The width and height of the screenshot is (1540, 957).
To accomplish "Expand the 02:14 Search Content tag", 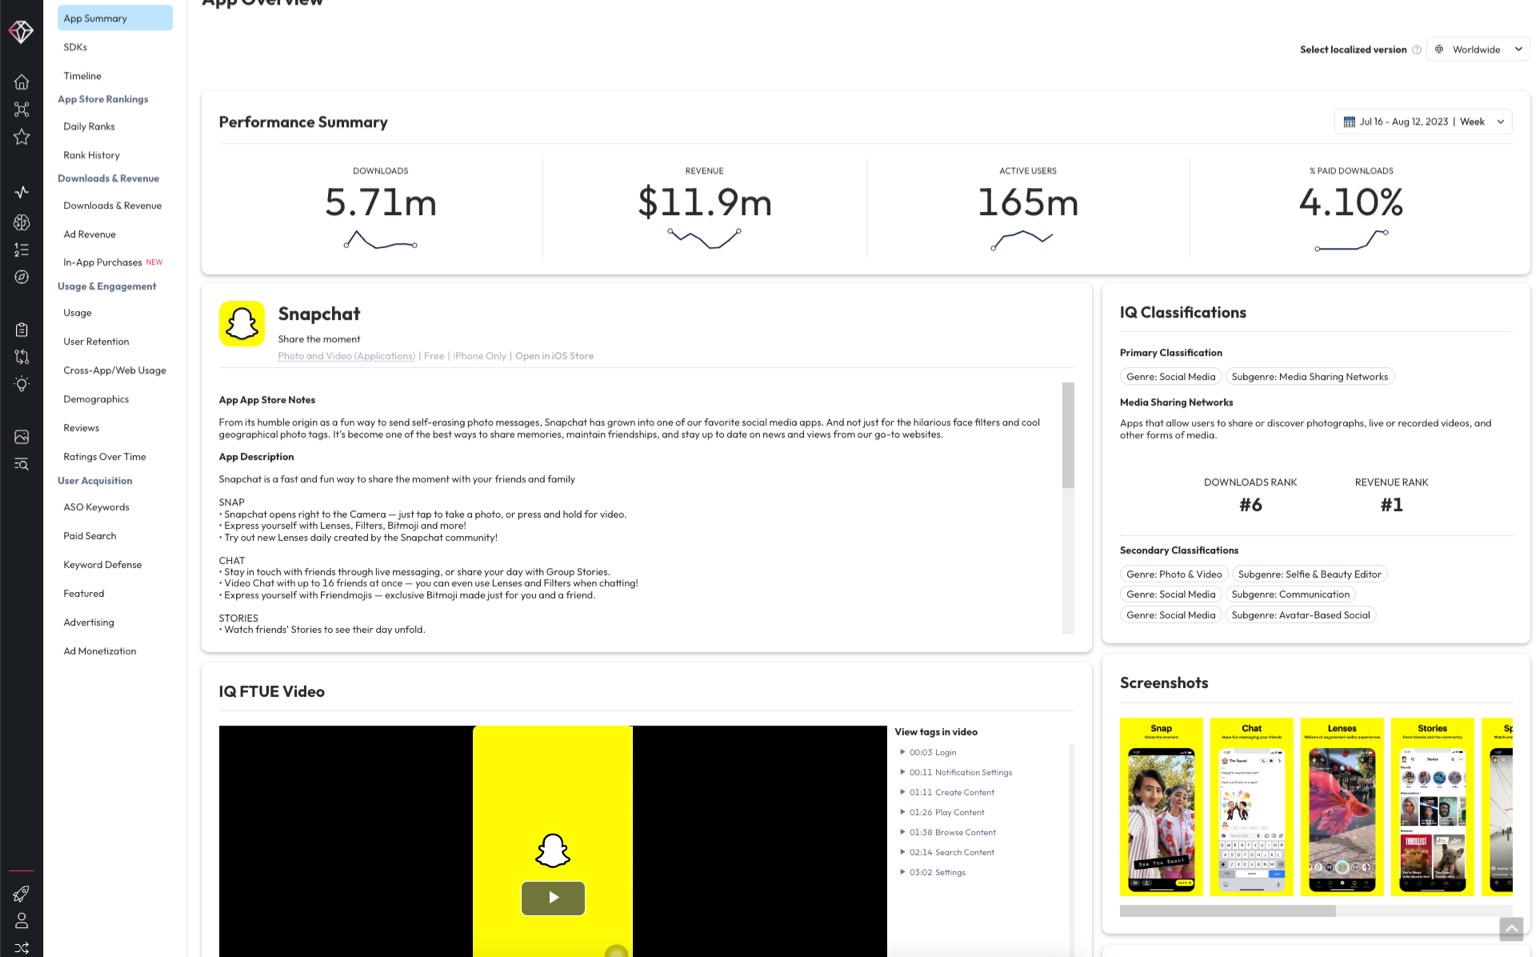I will click(x=946, y=852).
